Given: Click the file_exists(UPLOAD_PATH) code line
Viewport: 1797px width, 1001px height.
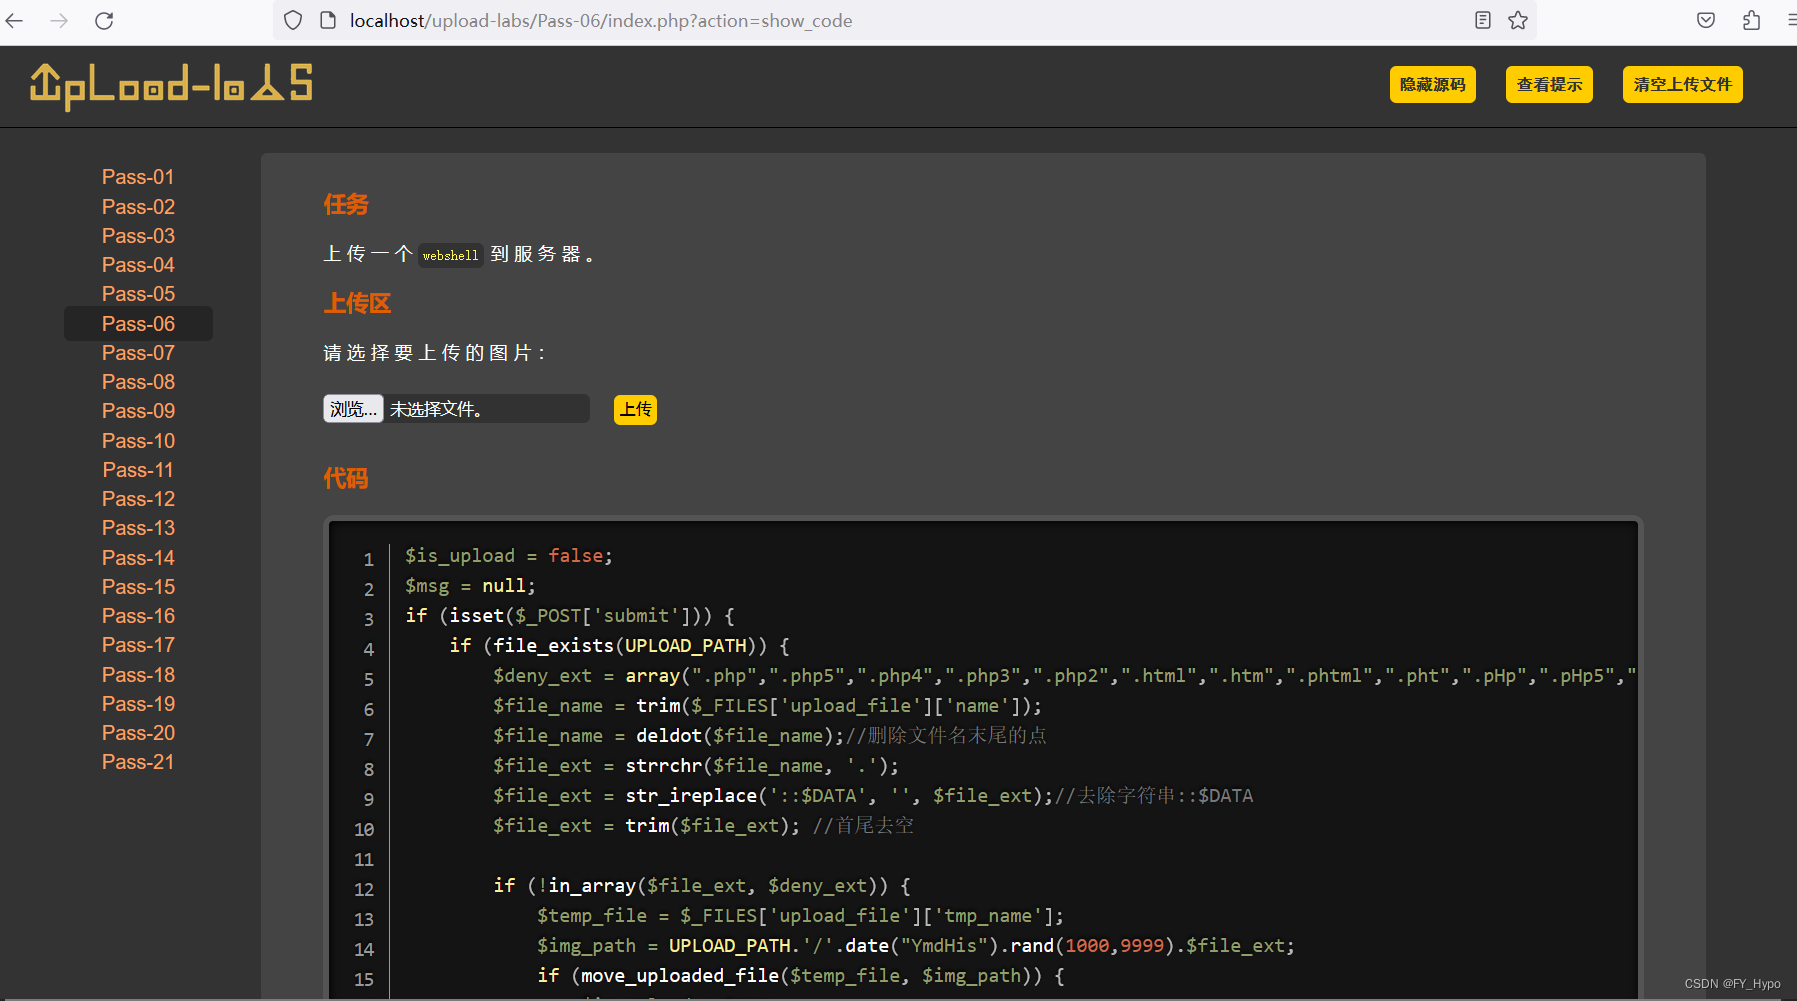Looking at the screenshot, I should 620,646.
